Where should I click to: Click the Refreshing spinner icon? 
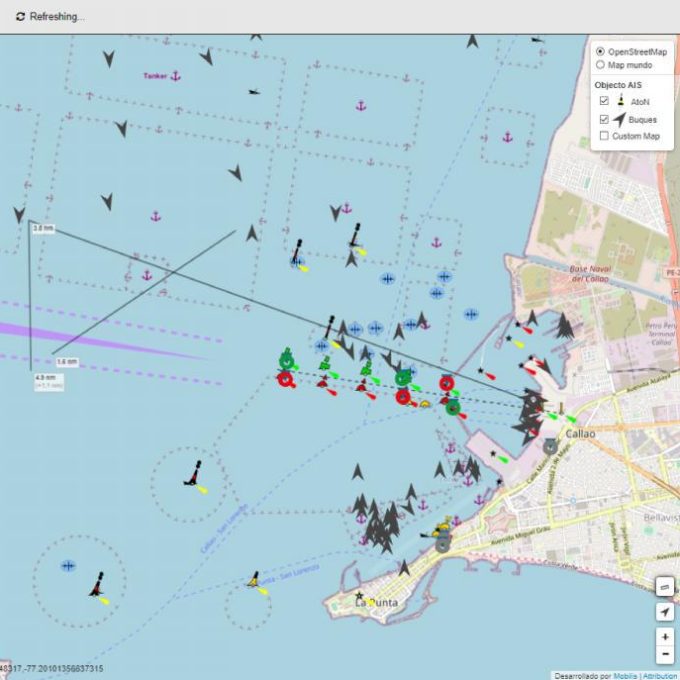click(20, 17)
